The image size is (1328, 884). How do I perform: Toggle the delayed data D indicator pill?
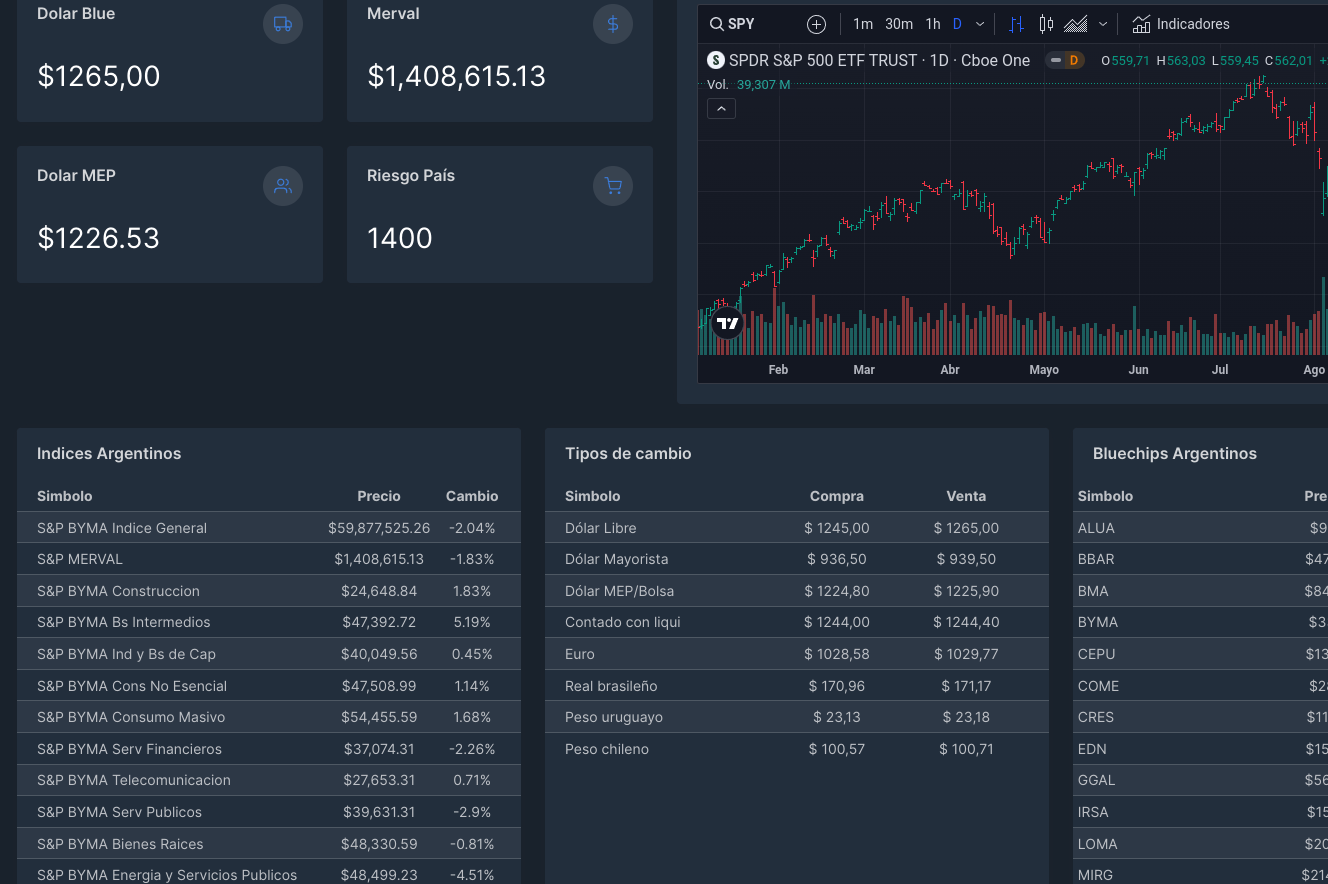(1065, 60)
